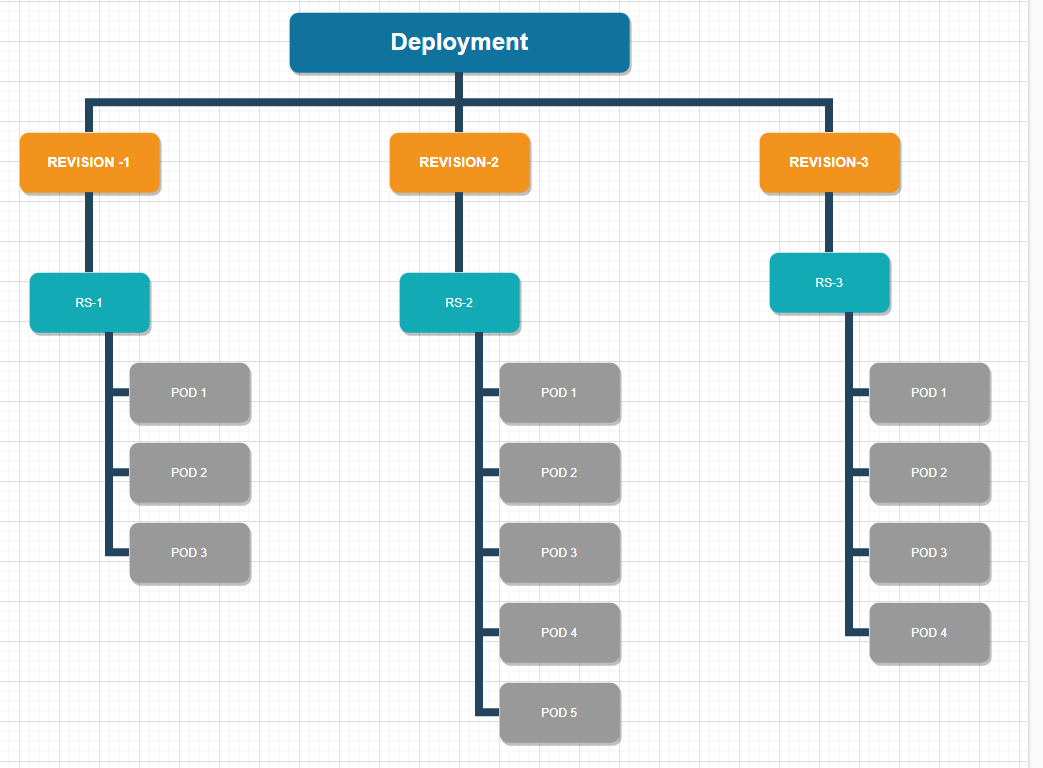Screen dimensions: 1043x768
Task: Select POD 1 under RS-2
Action: 560,393
